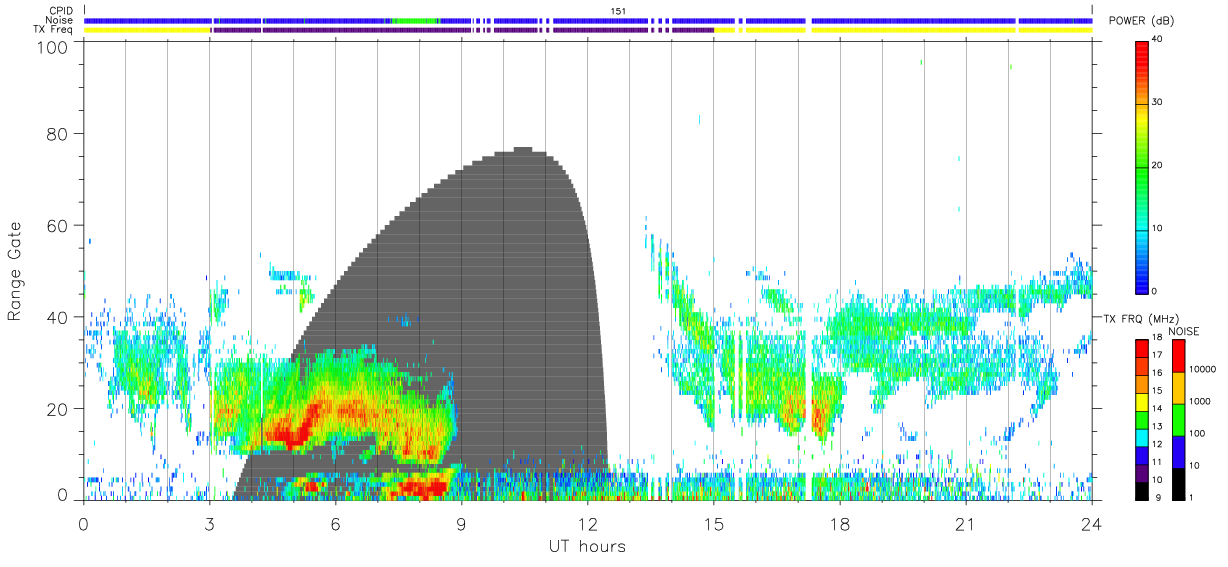
Task: Click the 9 tick on UT hours axis
Action: pyautogui.click(x=462, y=523)
